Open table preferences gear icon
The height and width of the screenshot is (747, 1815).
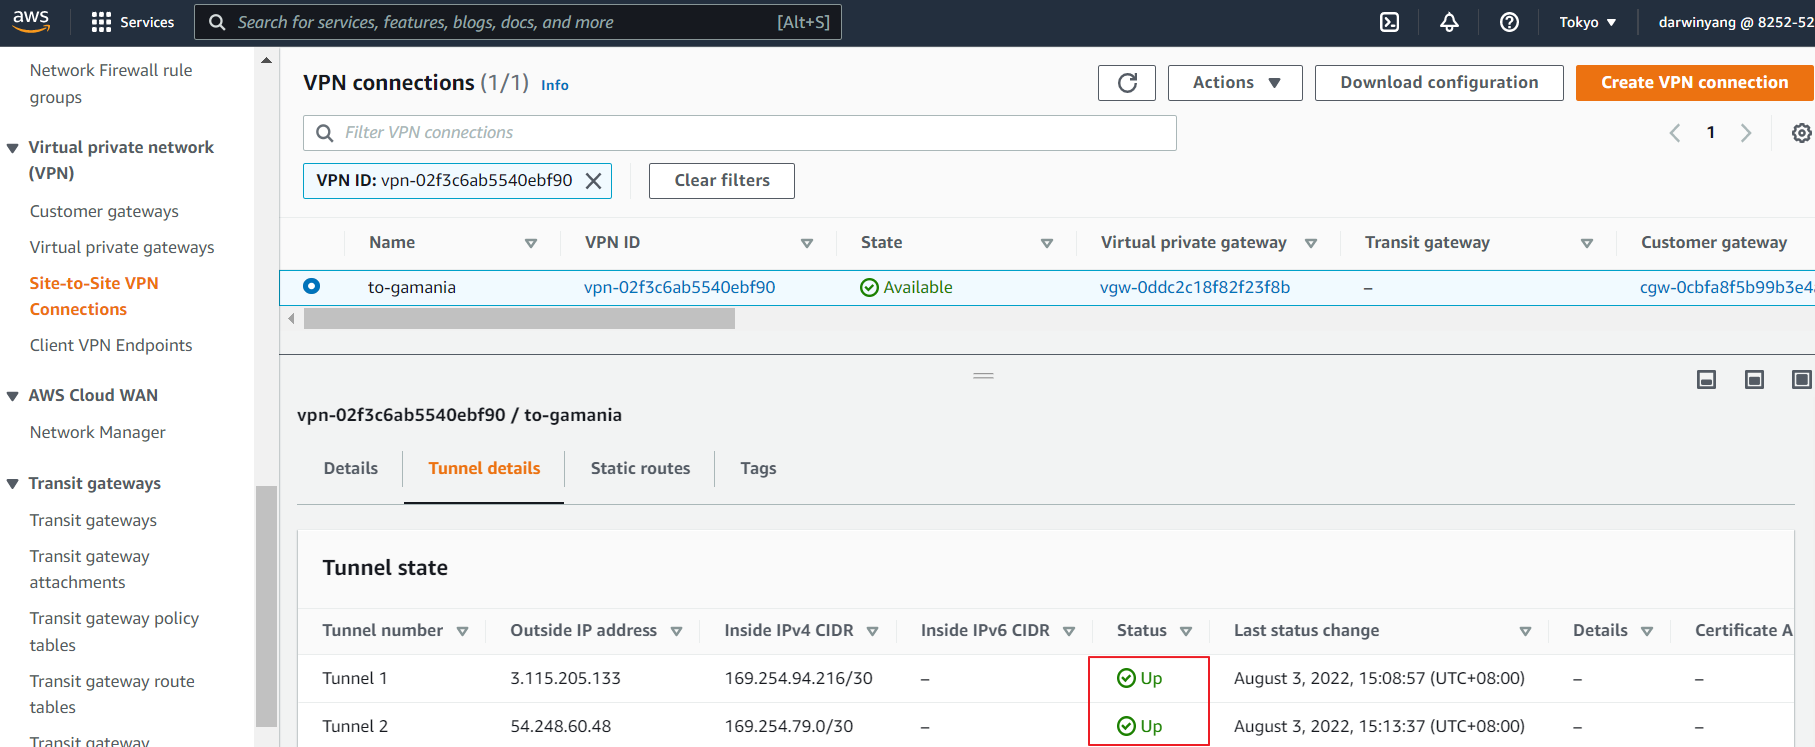[1801, 133]
